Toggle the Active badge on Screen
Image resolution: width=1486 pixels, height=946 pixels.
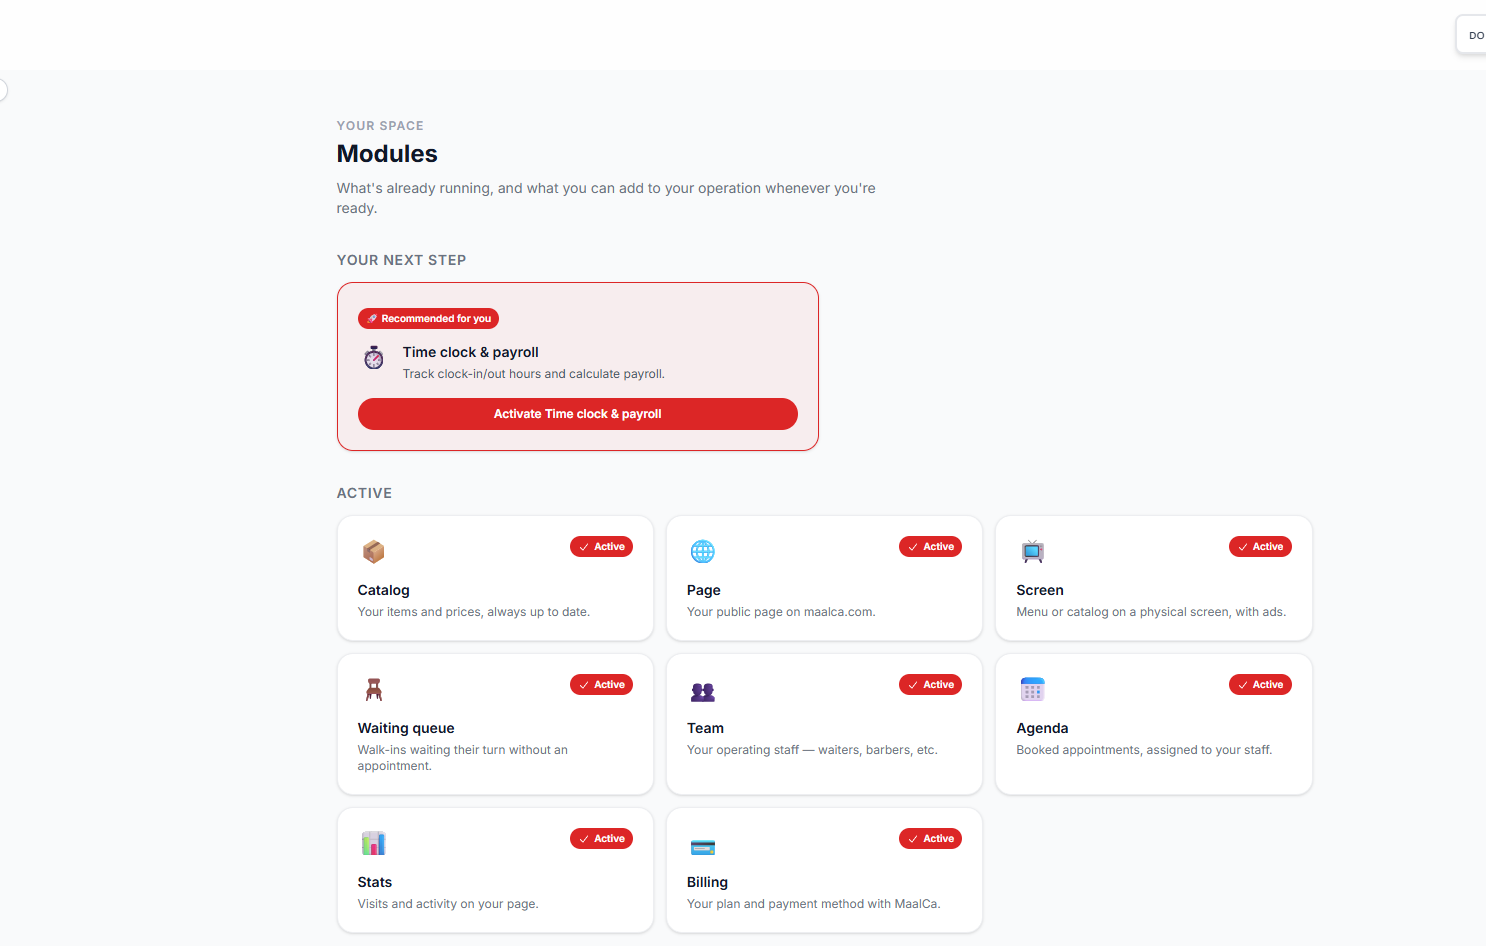point(1260,547)
